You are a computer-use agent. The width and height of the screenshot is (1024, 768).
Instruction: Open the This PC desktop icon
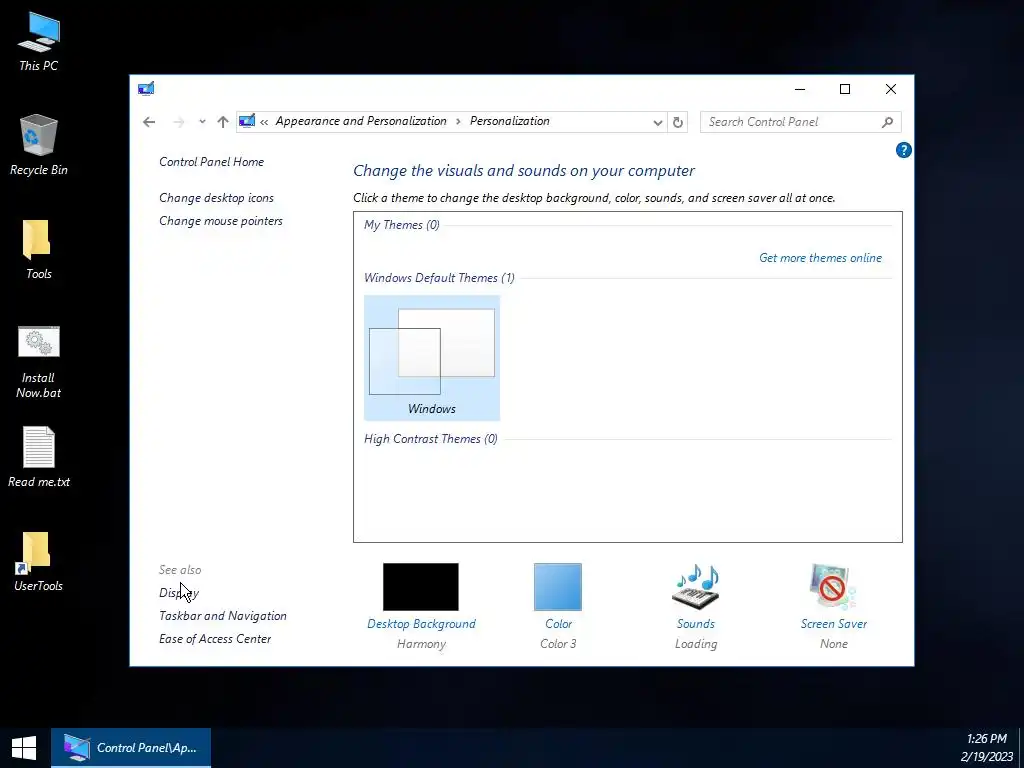pos(39,42)
